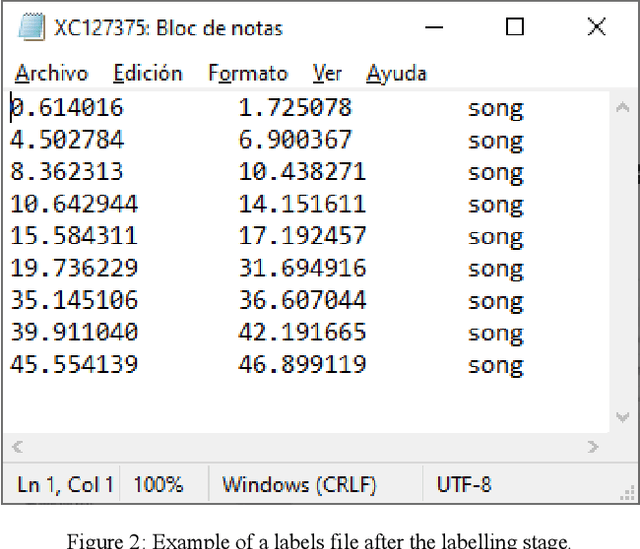
Task: Open the Ver menu
Action: (327, 73)
